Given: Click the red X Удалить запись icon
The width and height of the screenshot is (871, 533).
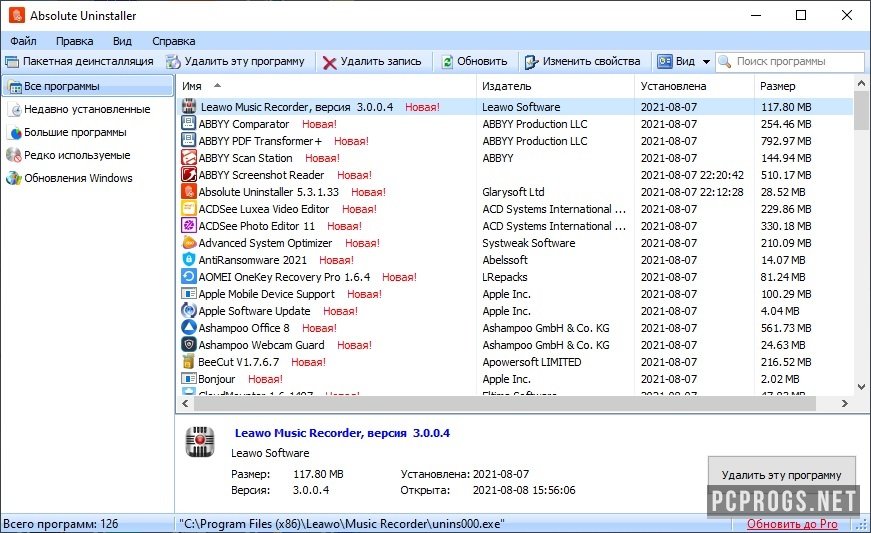Looking at the screenshot, I should [329, 61].
